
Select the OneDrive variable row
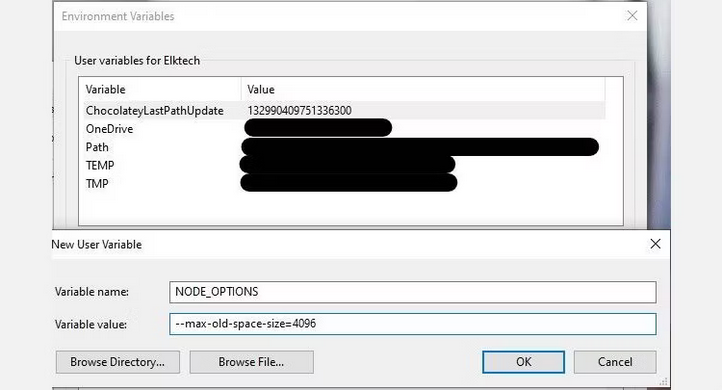(342, 129)
